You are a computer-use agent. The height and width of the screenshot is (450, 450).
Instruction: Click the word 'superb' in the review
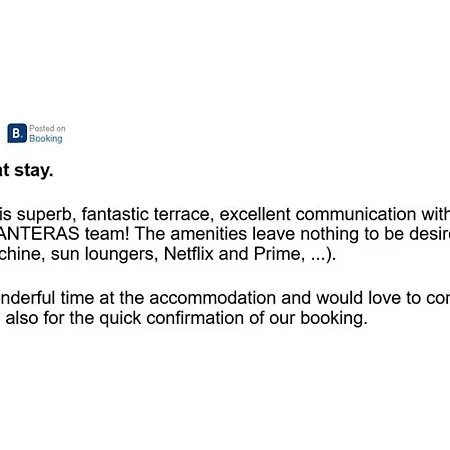[x=47, y=214]
